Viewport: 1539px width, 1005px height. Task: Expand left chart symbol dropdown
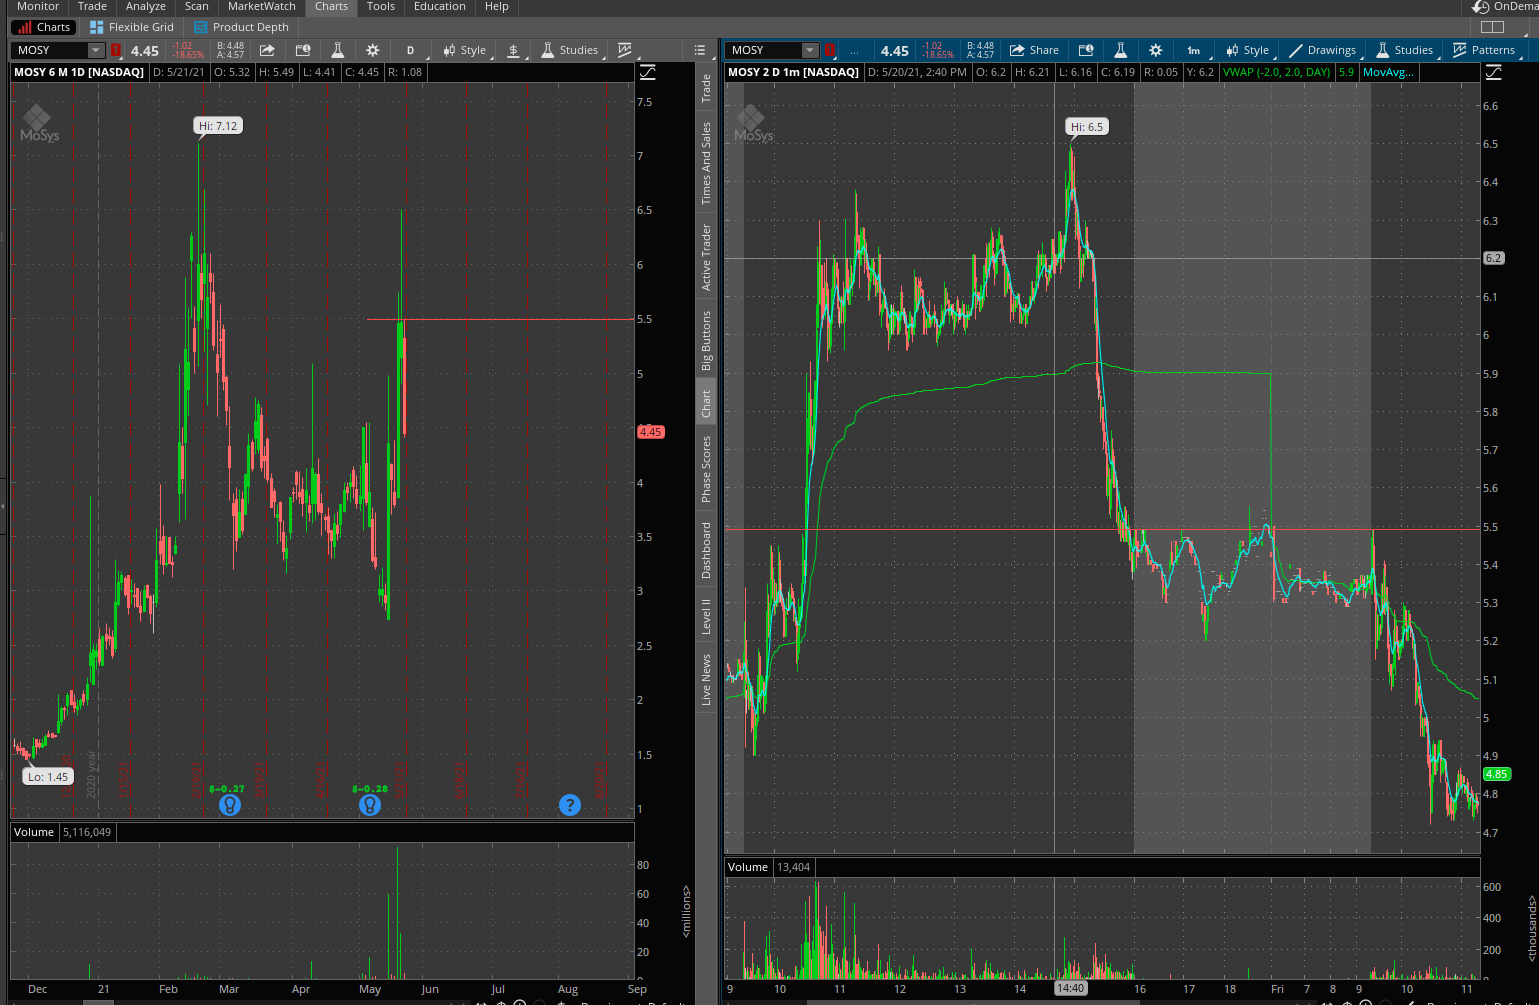point(96,50)
